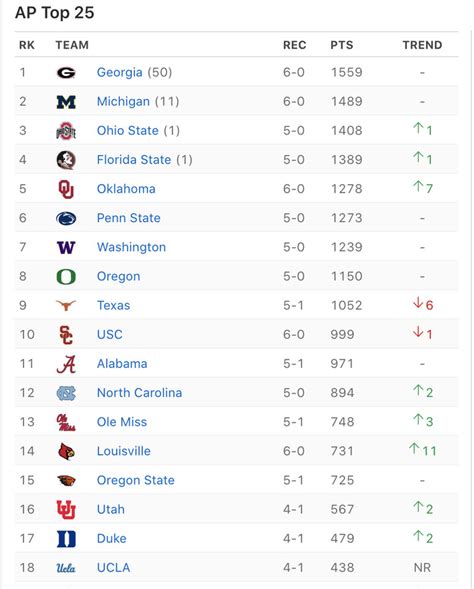
Task: Click the Texas Longhorns logo
Action: (x=66, y=305)
